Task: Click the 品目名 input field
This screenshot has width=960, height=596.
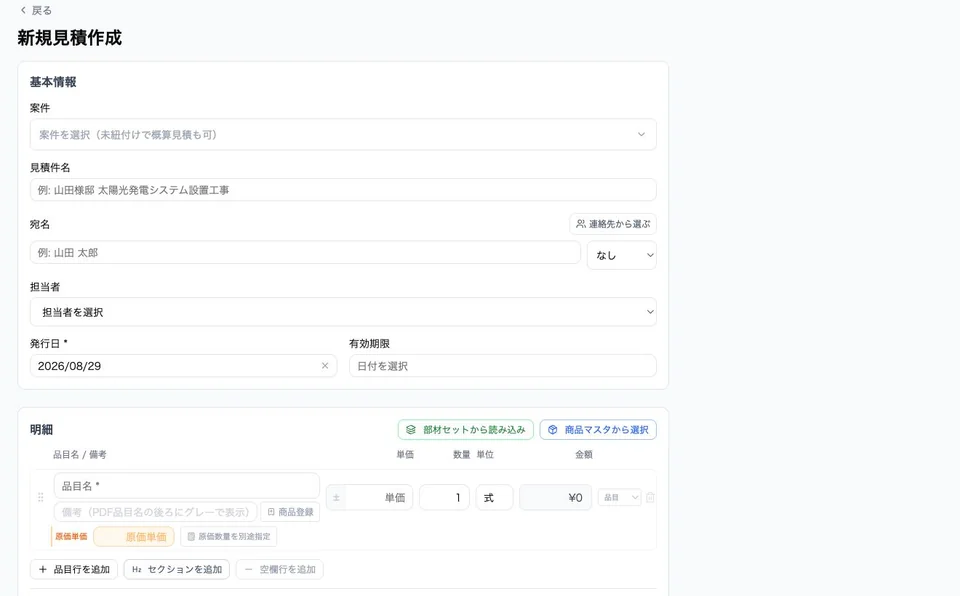Action: click(187, 486)
